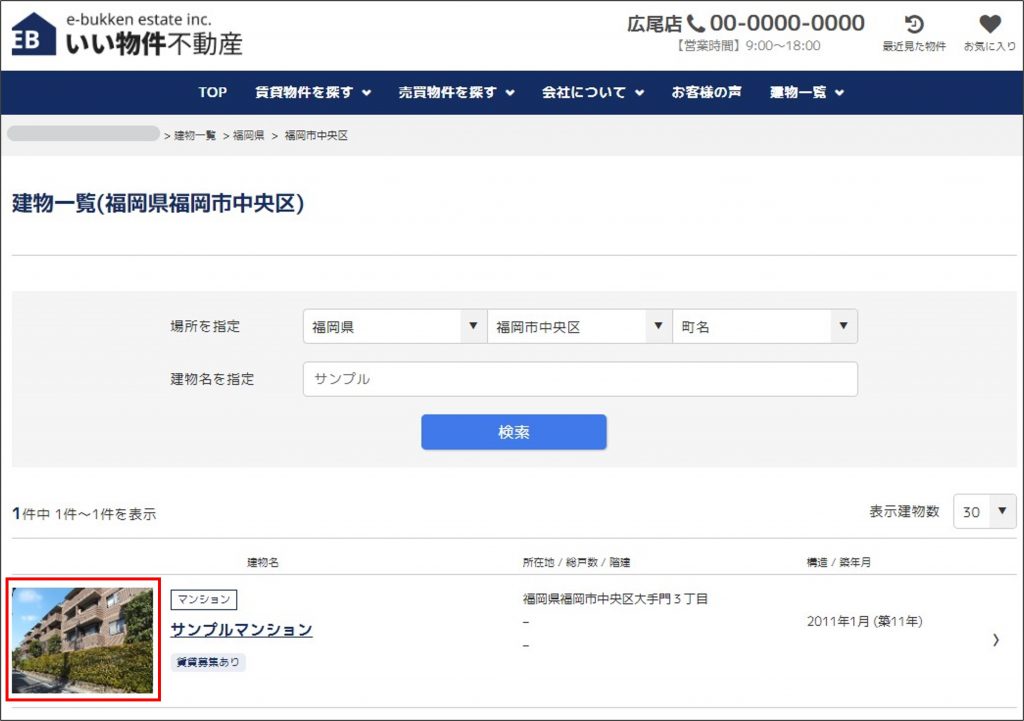This screenshot has width=1024, height=721.
Task: Change 表示建物数 count dropdown
Action: coord(984,512)
